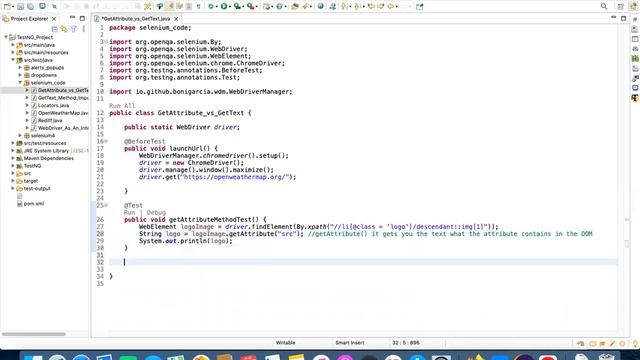The width and height of the screenshot is (640, 360).
Task: Toggle Mark Occurrences in the toolbar
Action: point(169,7)
